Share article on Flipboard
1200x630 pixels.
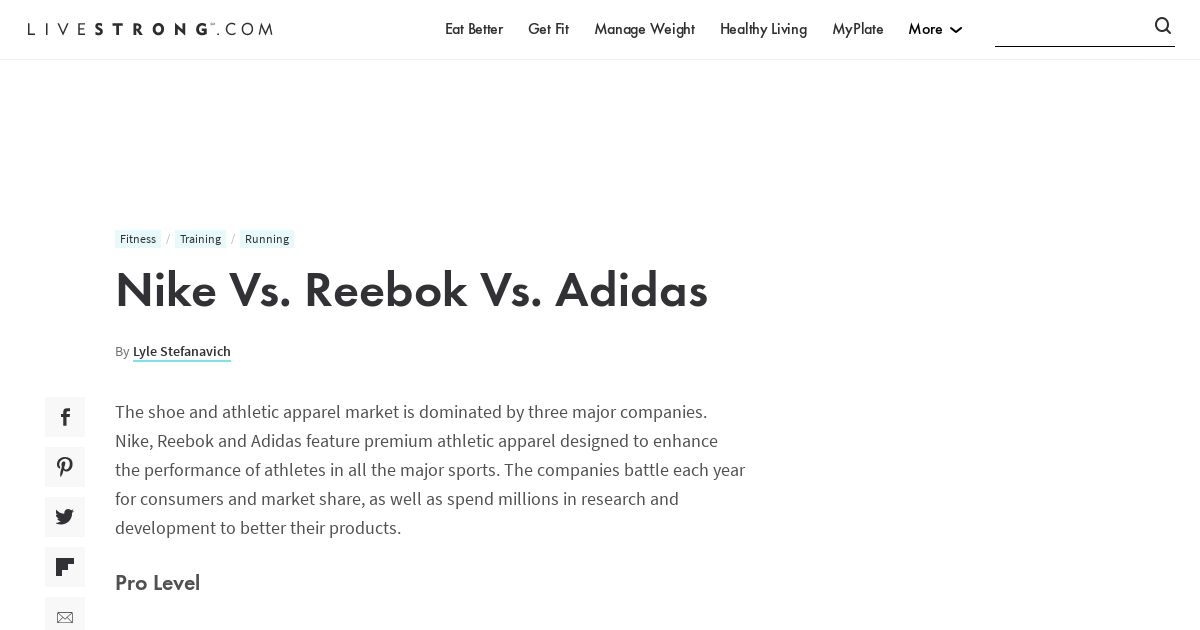[x=65, y=567]
